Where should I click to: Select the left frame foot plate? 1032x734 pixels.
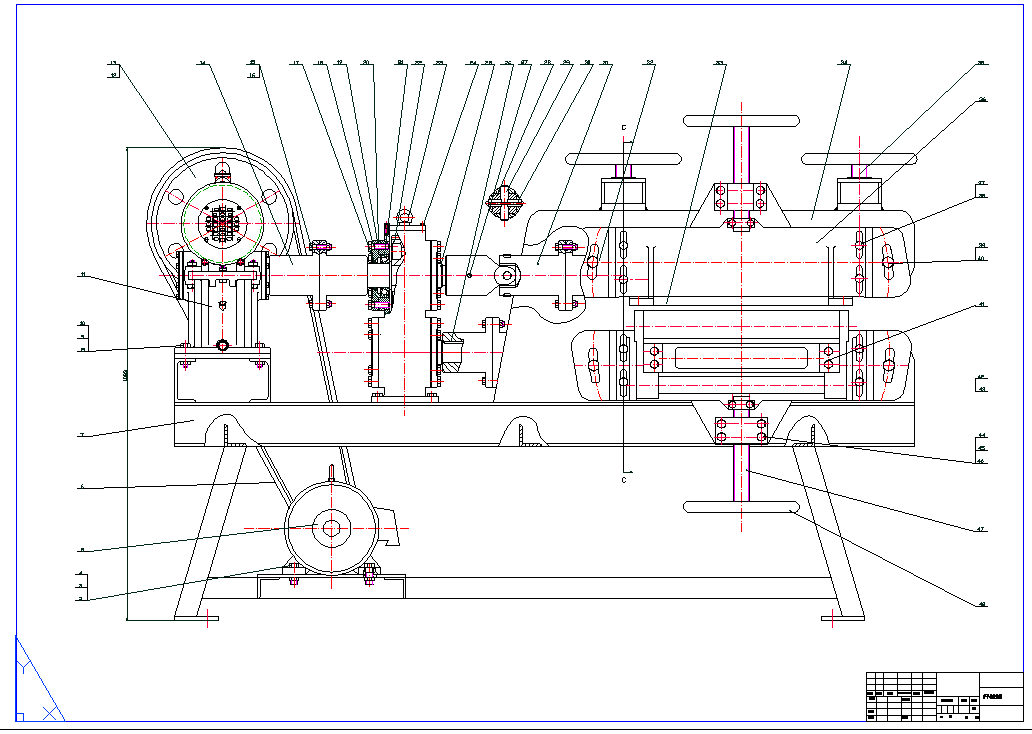pos(197,618)
